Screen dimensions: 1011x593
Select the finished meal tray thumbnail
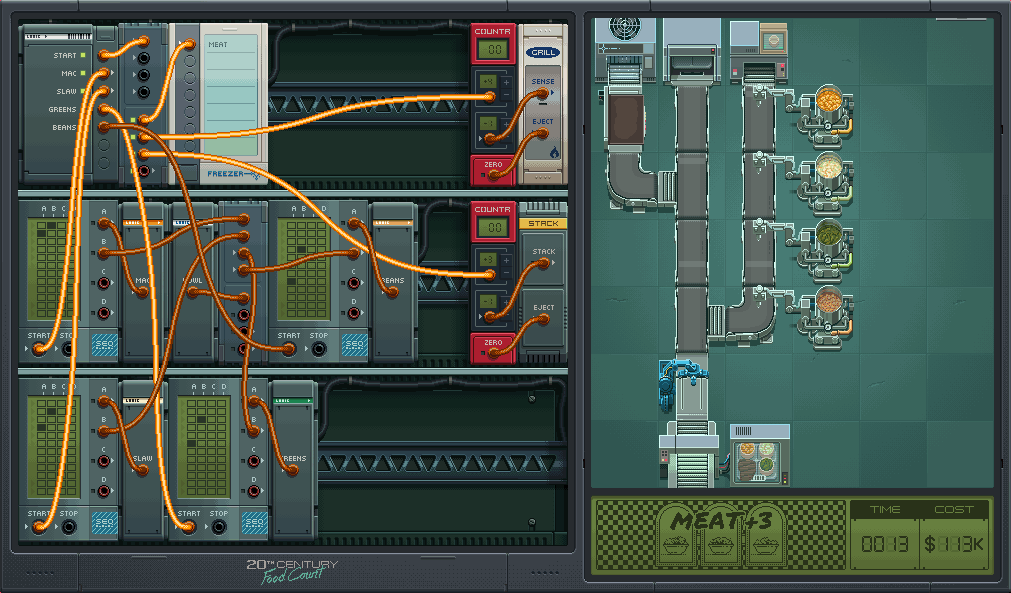759,463
